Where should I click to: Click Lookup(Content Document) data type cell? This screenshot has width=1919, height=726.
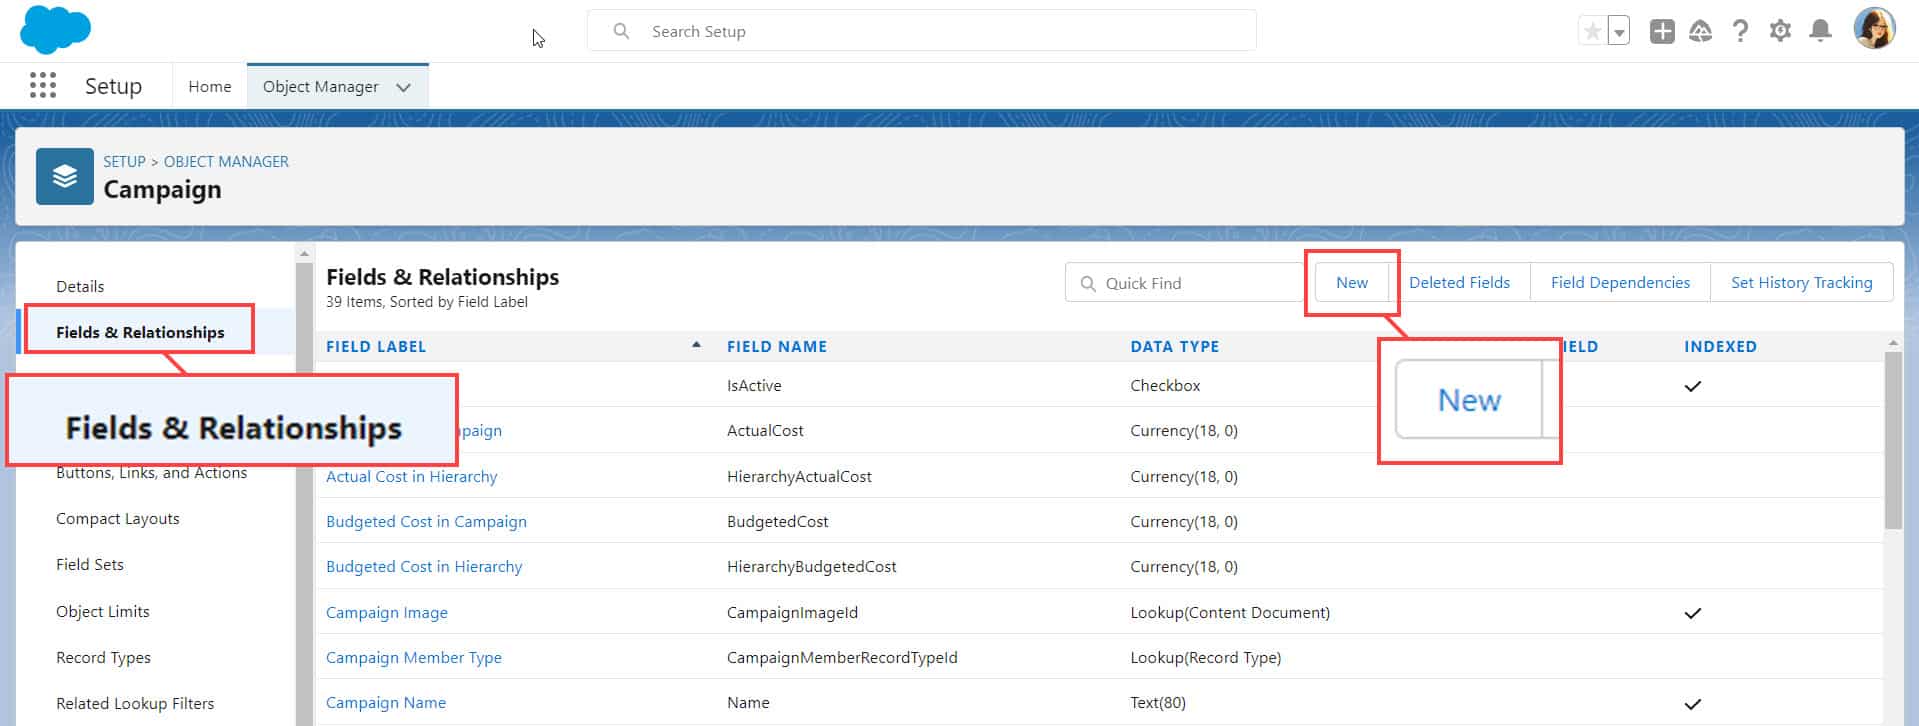point(1230,613)
